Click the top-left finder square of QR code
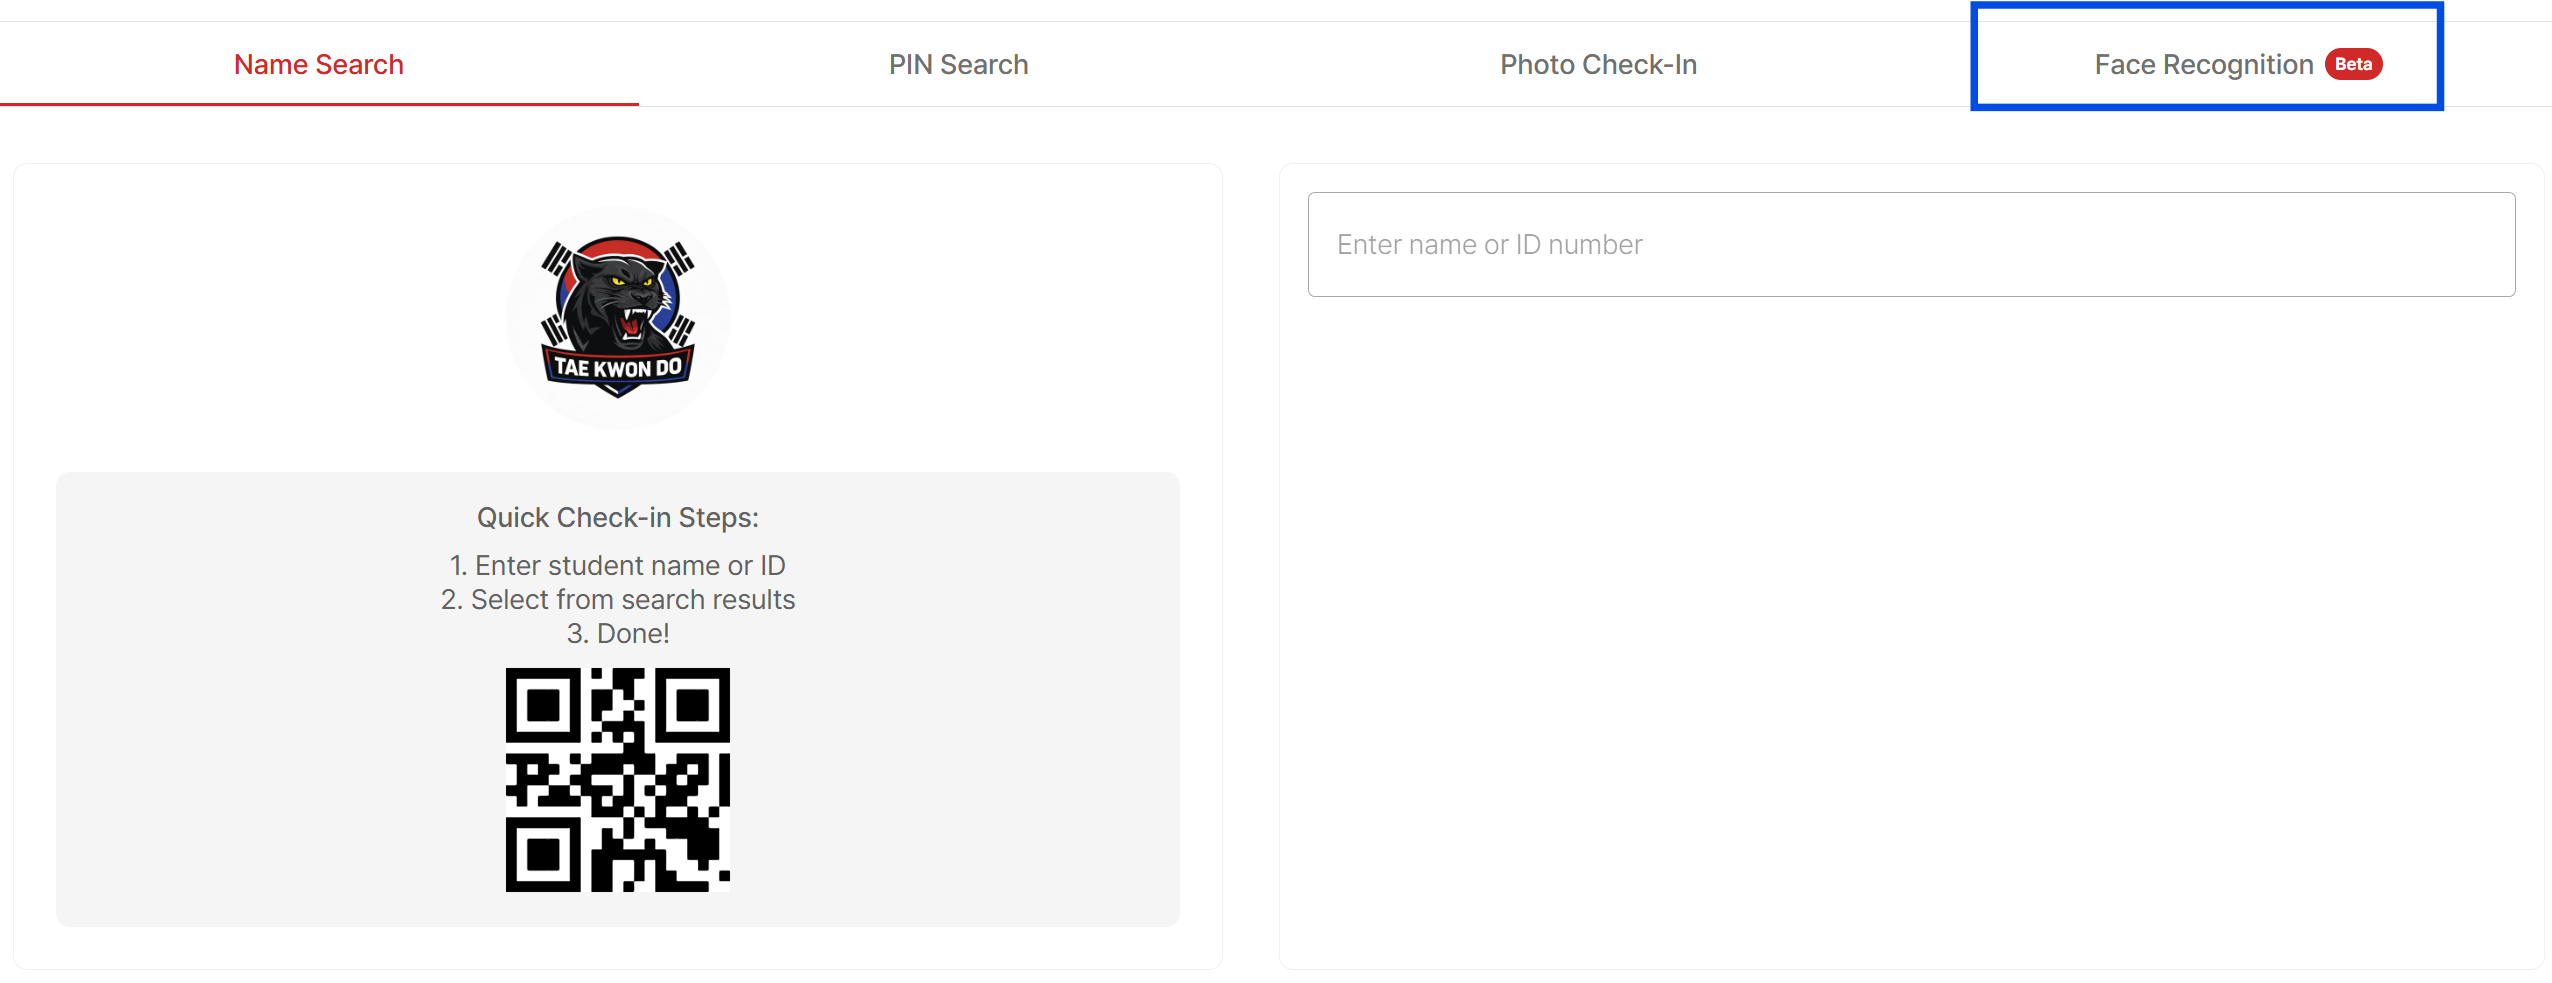The width and height of the screenshot is (2552, 983). coord(543,706)
